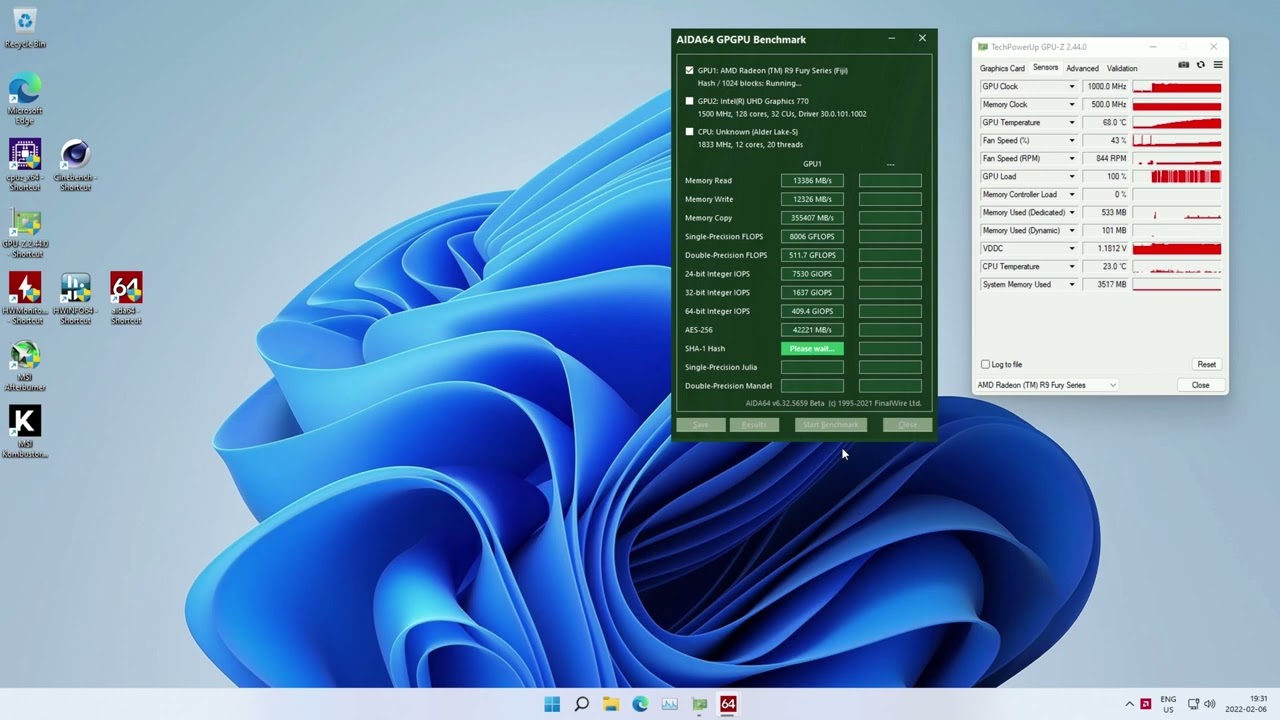1280x720 pixels.
Task: Click the Single-Precision FLOPS 8006 GFLOPS result
Action: pos(812,237)
